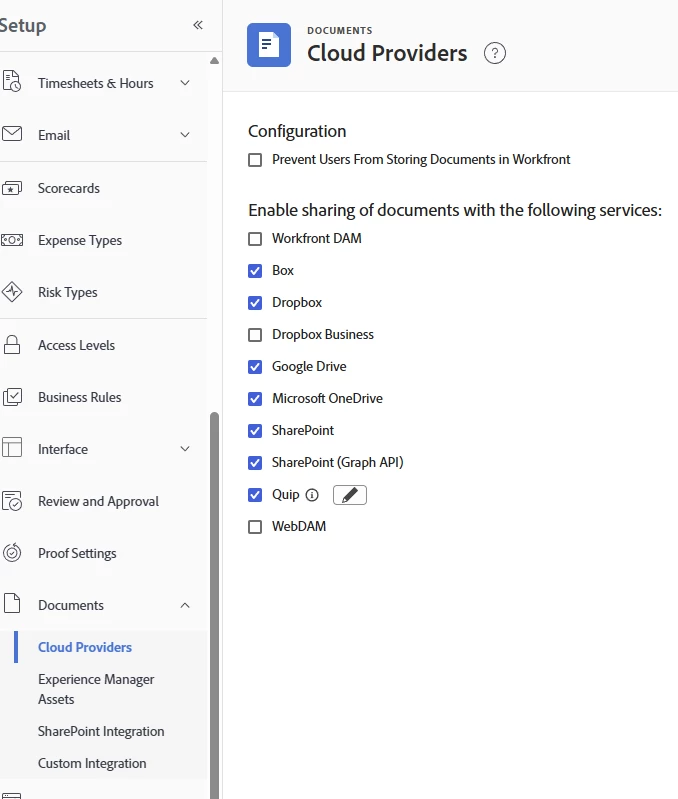The height and width of the screenshot is (799, 678).
Task: Toggle the Quip checkbox off
Action: click(255, 495)
